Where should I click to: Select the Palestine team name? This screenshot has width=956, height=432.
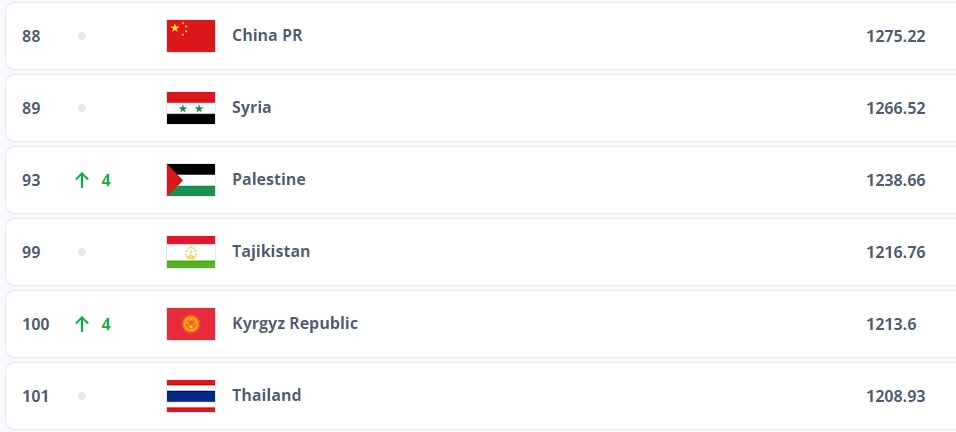268,180
